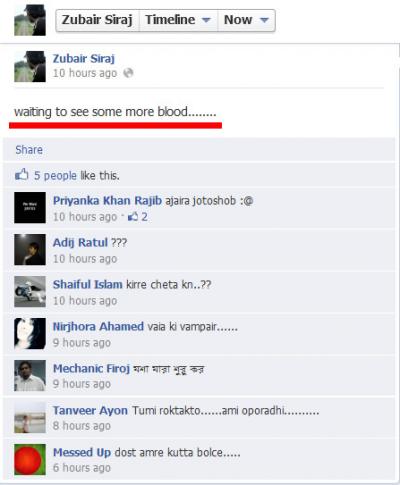Image resolution: width=400 pixels, height=485 pixels.
Task: Click the globe privacy icon next to 10 hours ago
Action: pyautogui.click(x=128, y=73)
